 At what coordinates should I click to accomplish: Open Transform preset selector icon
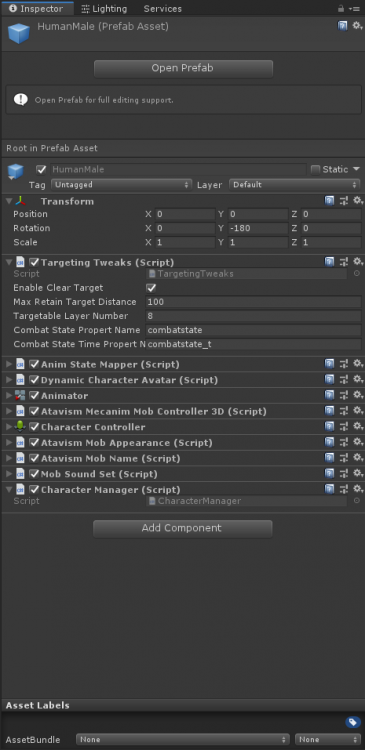(343, 201)
